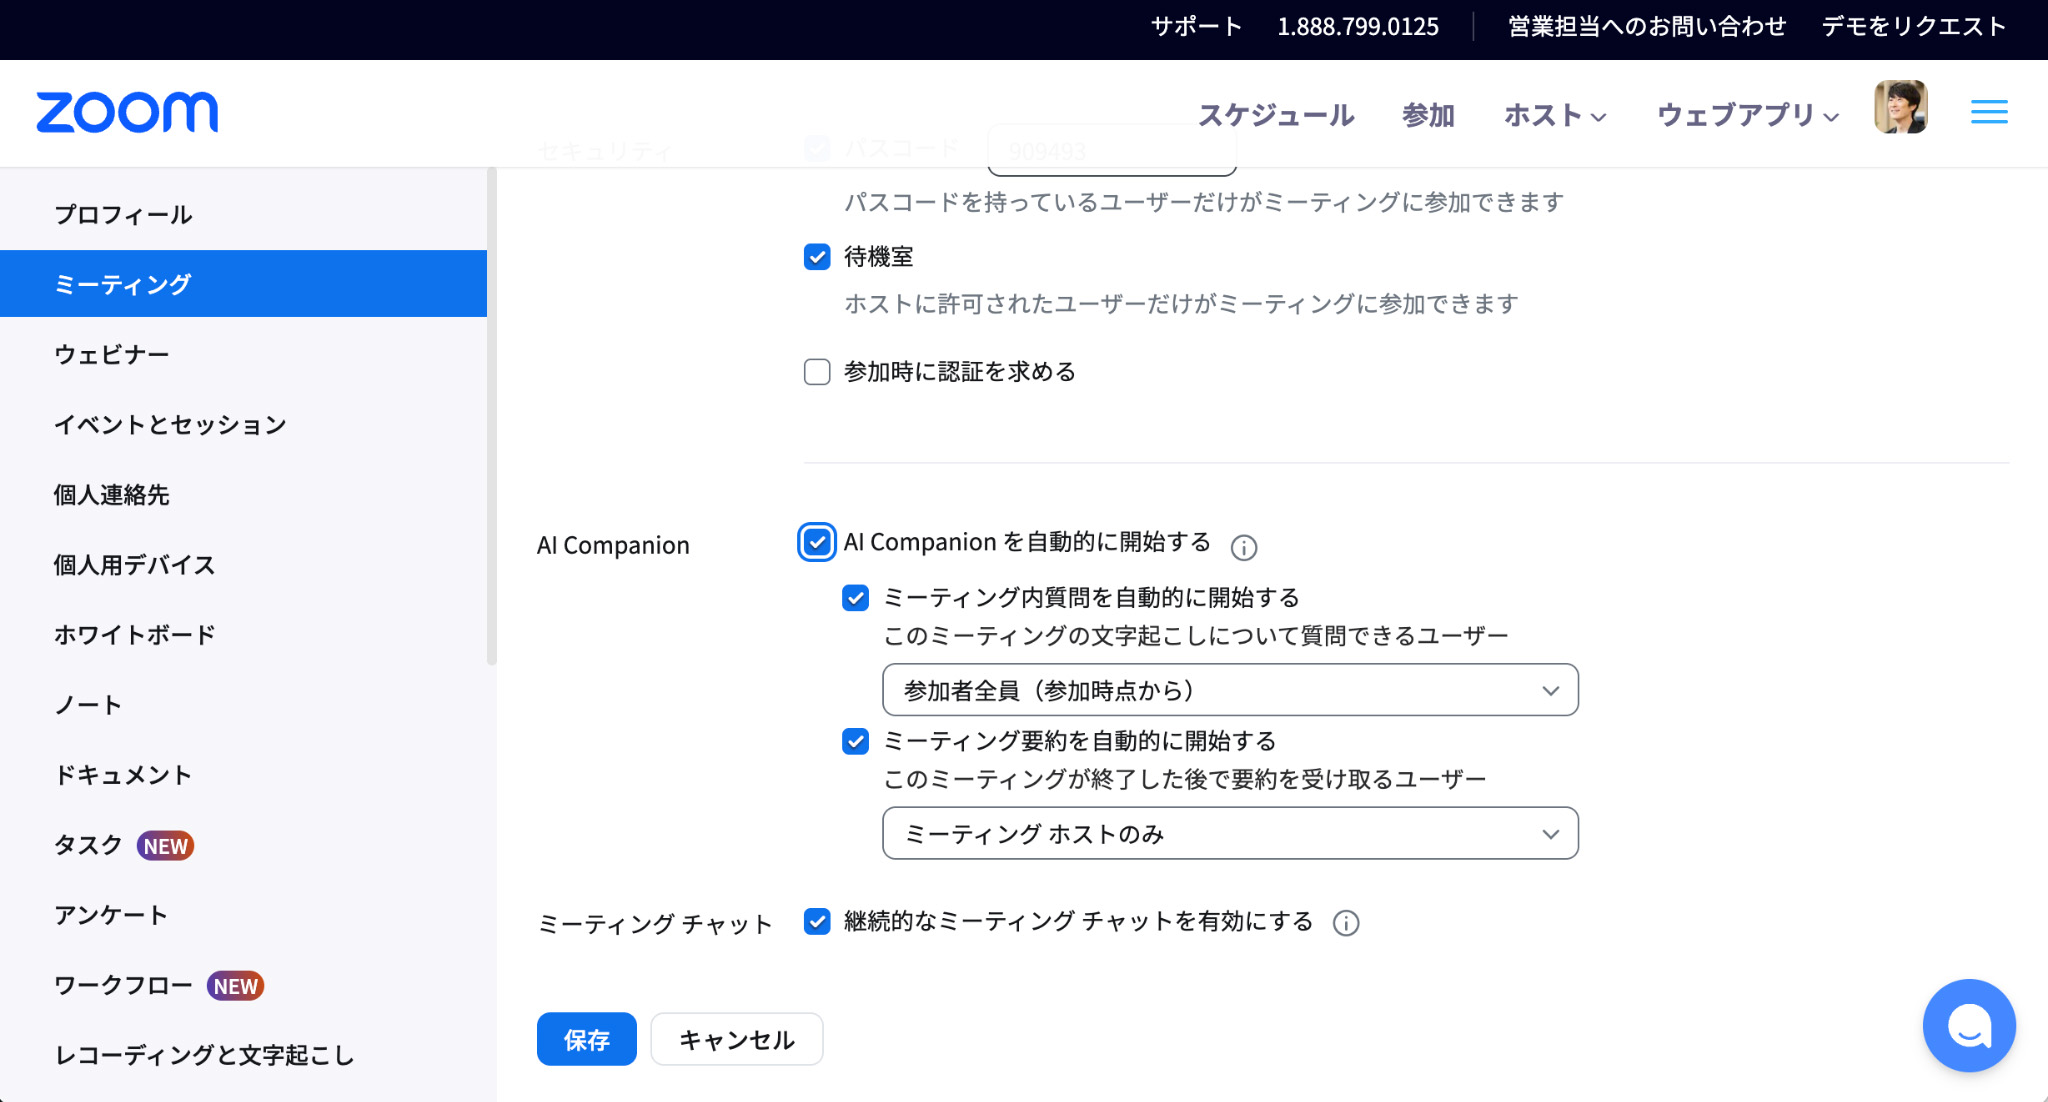Select ミーティング in the sidebar
Viewport: 2048px width, 1102px height.
[x=243, y=284]
